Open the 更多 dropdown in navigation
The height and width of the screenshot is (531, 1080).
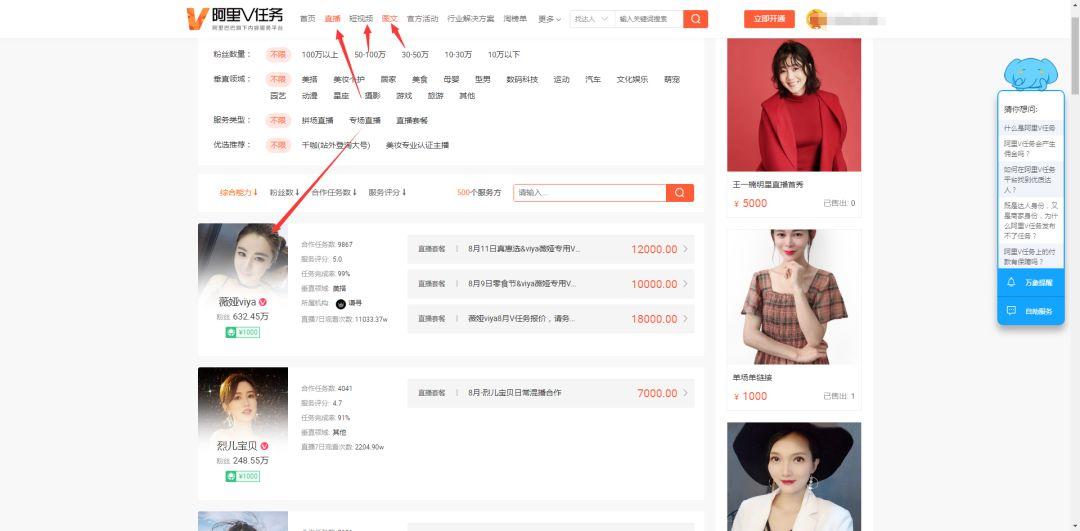coord(550,19)
